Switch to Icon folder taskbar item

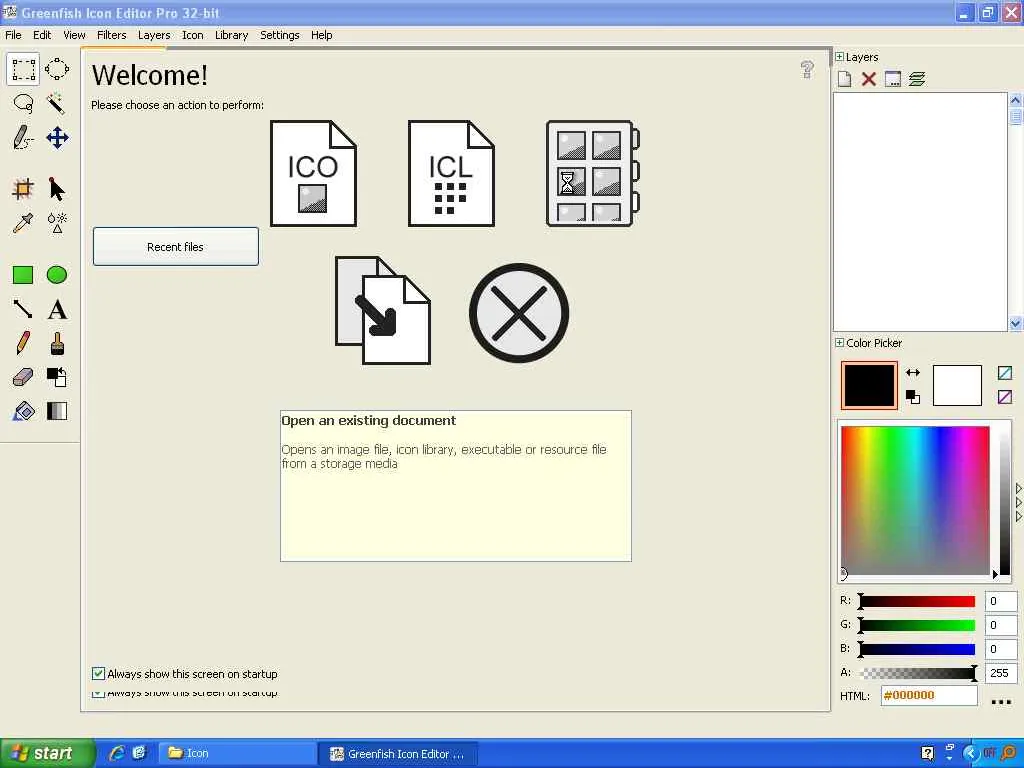click(x=236, y=753)
